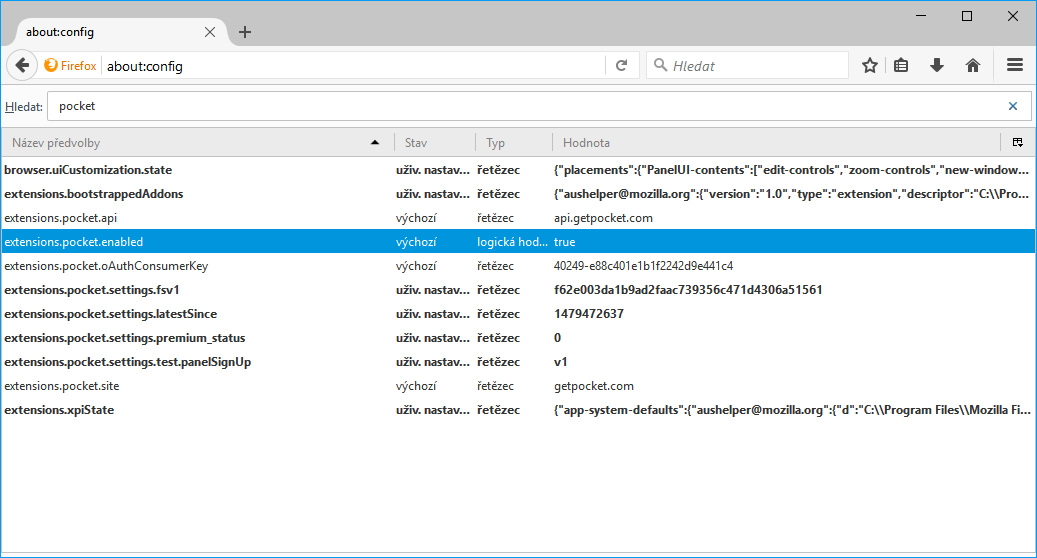Viewport: 1037px width, 558px height.
Task: Show your bookmarks list icon
Action: pos(901,65)
